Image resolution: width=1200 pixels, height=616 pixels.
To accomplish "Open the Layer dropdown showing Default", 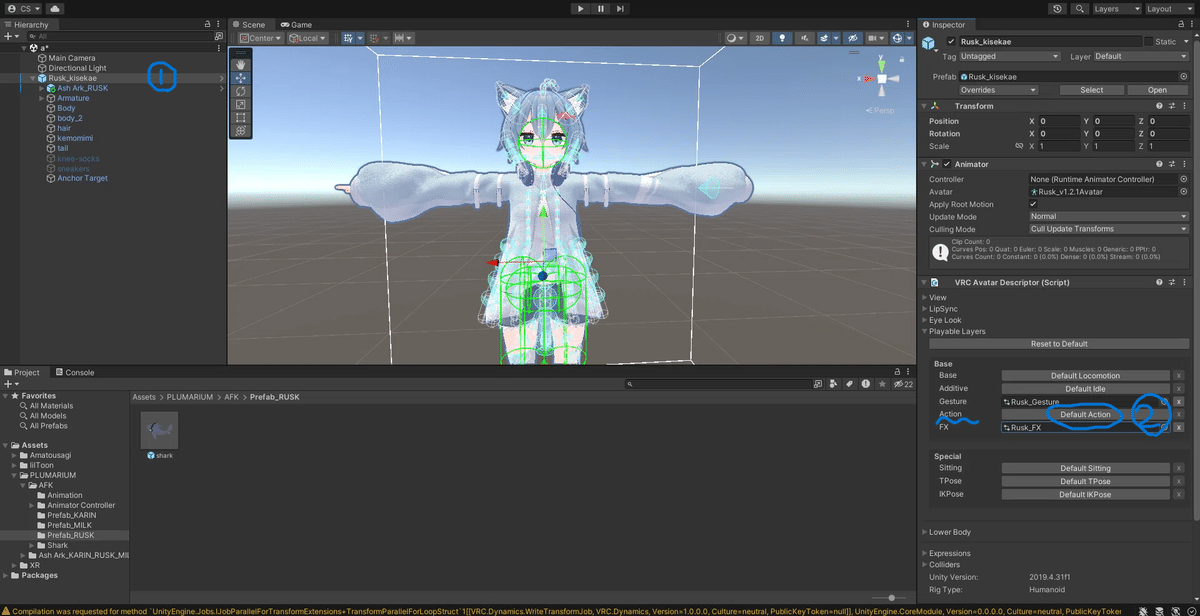I will point(1141,56).
